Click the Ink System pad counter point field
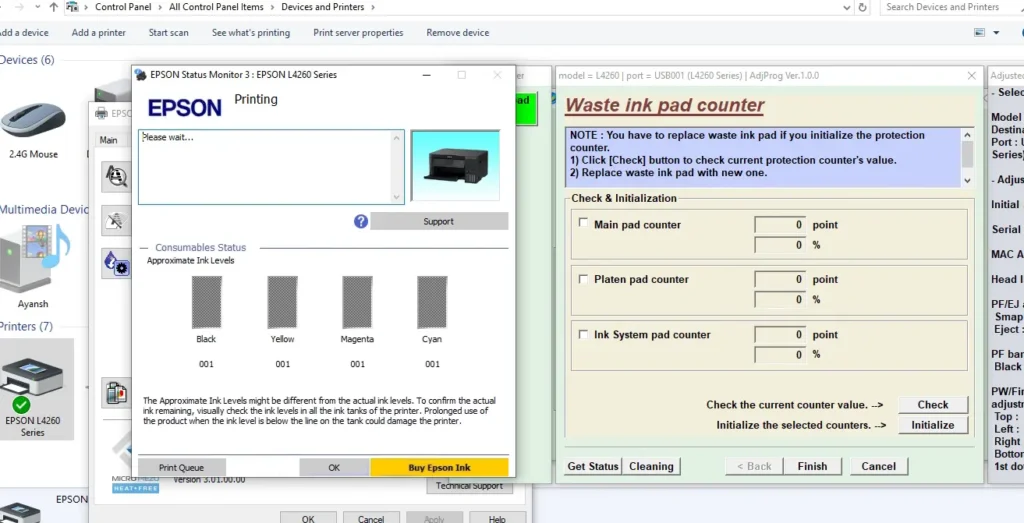 tap(780, 334)
